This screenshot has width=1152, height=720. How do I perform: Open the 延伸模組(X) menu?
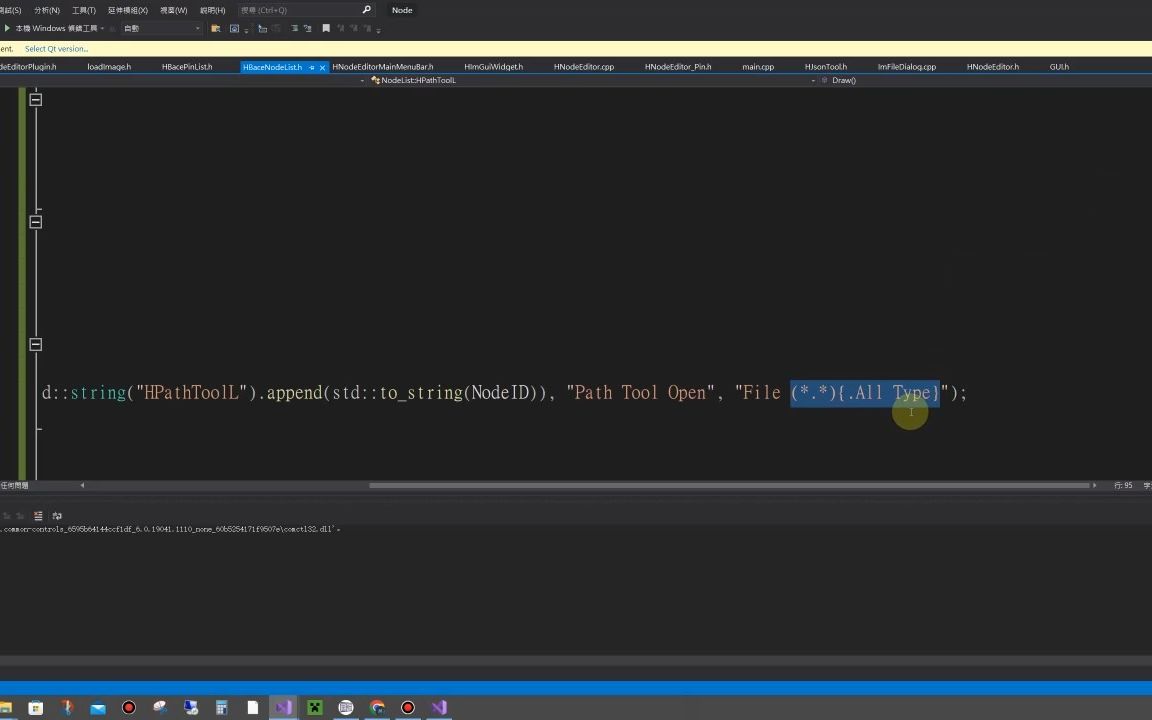[x=127, y=10]
